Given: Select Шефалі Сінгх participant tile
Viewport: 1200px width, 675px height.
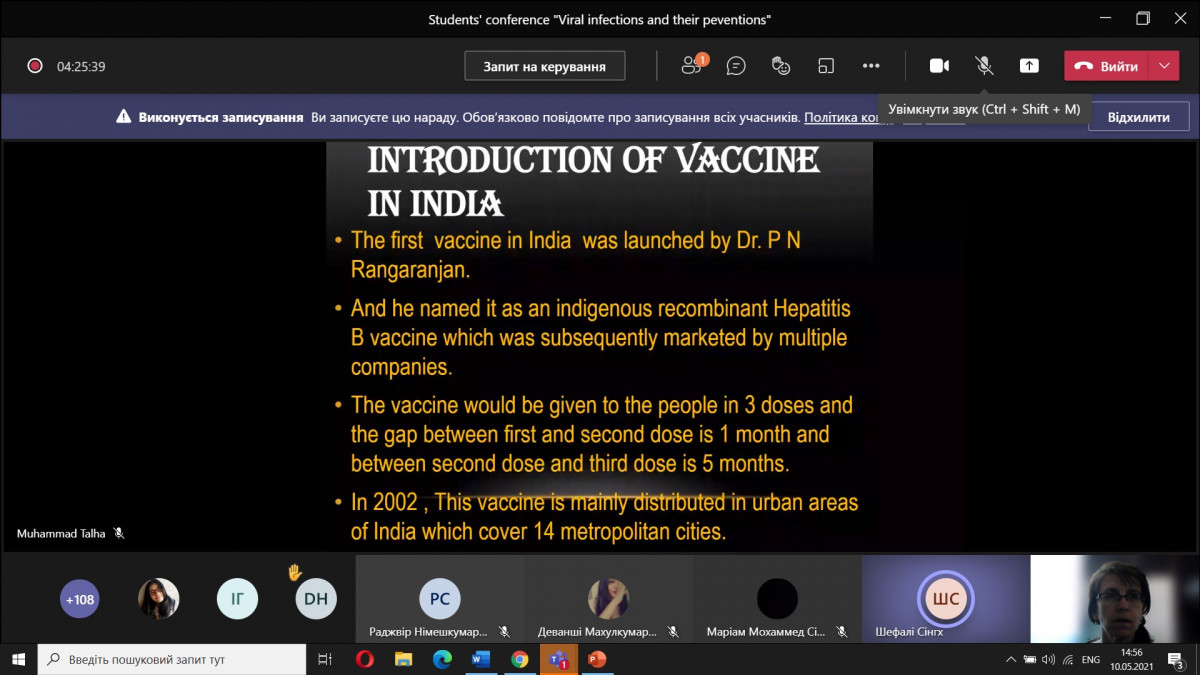Looking at the screenshot, I should pyautogui.click(x=945, y=600).
